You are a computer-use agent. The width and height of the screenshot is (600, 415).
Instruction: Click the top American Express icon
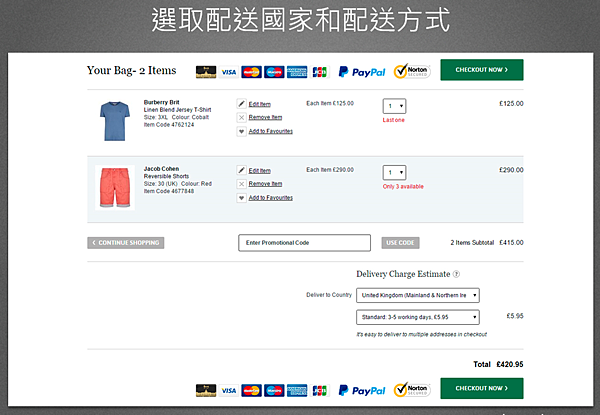click(x=297, y=72)
